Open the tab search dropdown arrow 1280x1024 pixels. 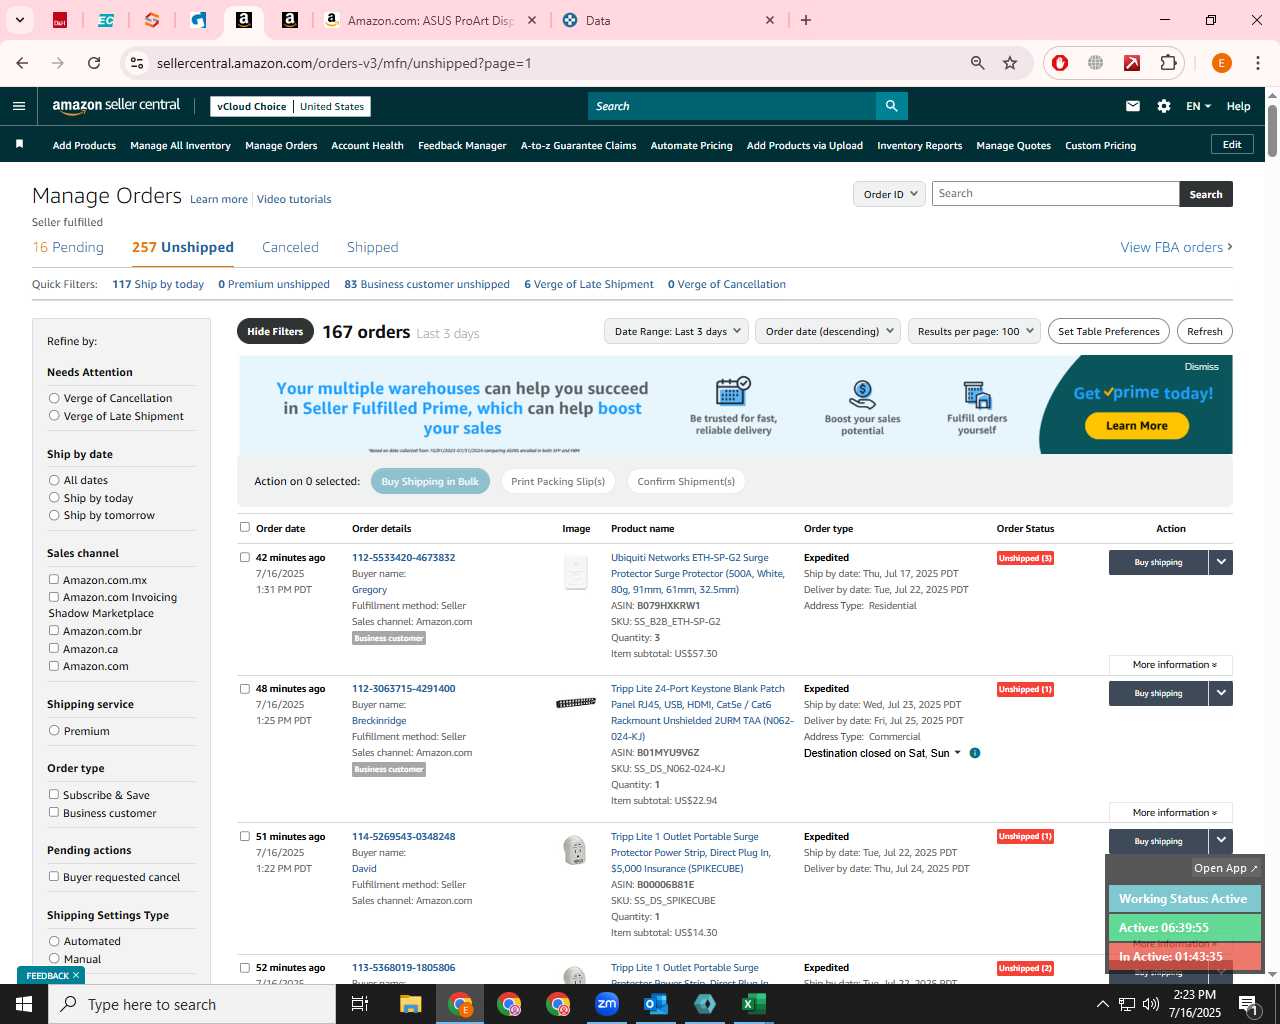pyautogui.click(x=19, y=20)
